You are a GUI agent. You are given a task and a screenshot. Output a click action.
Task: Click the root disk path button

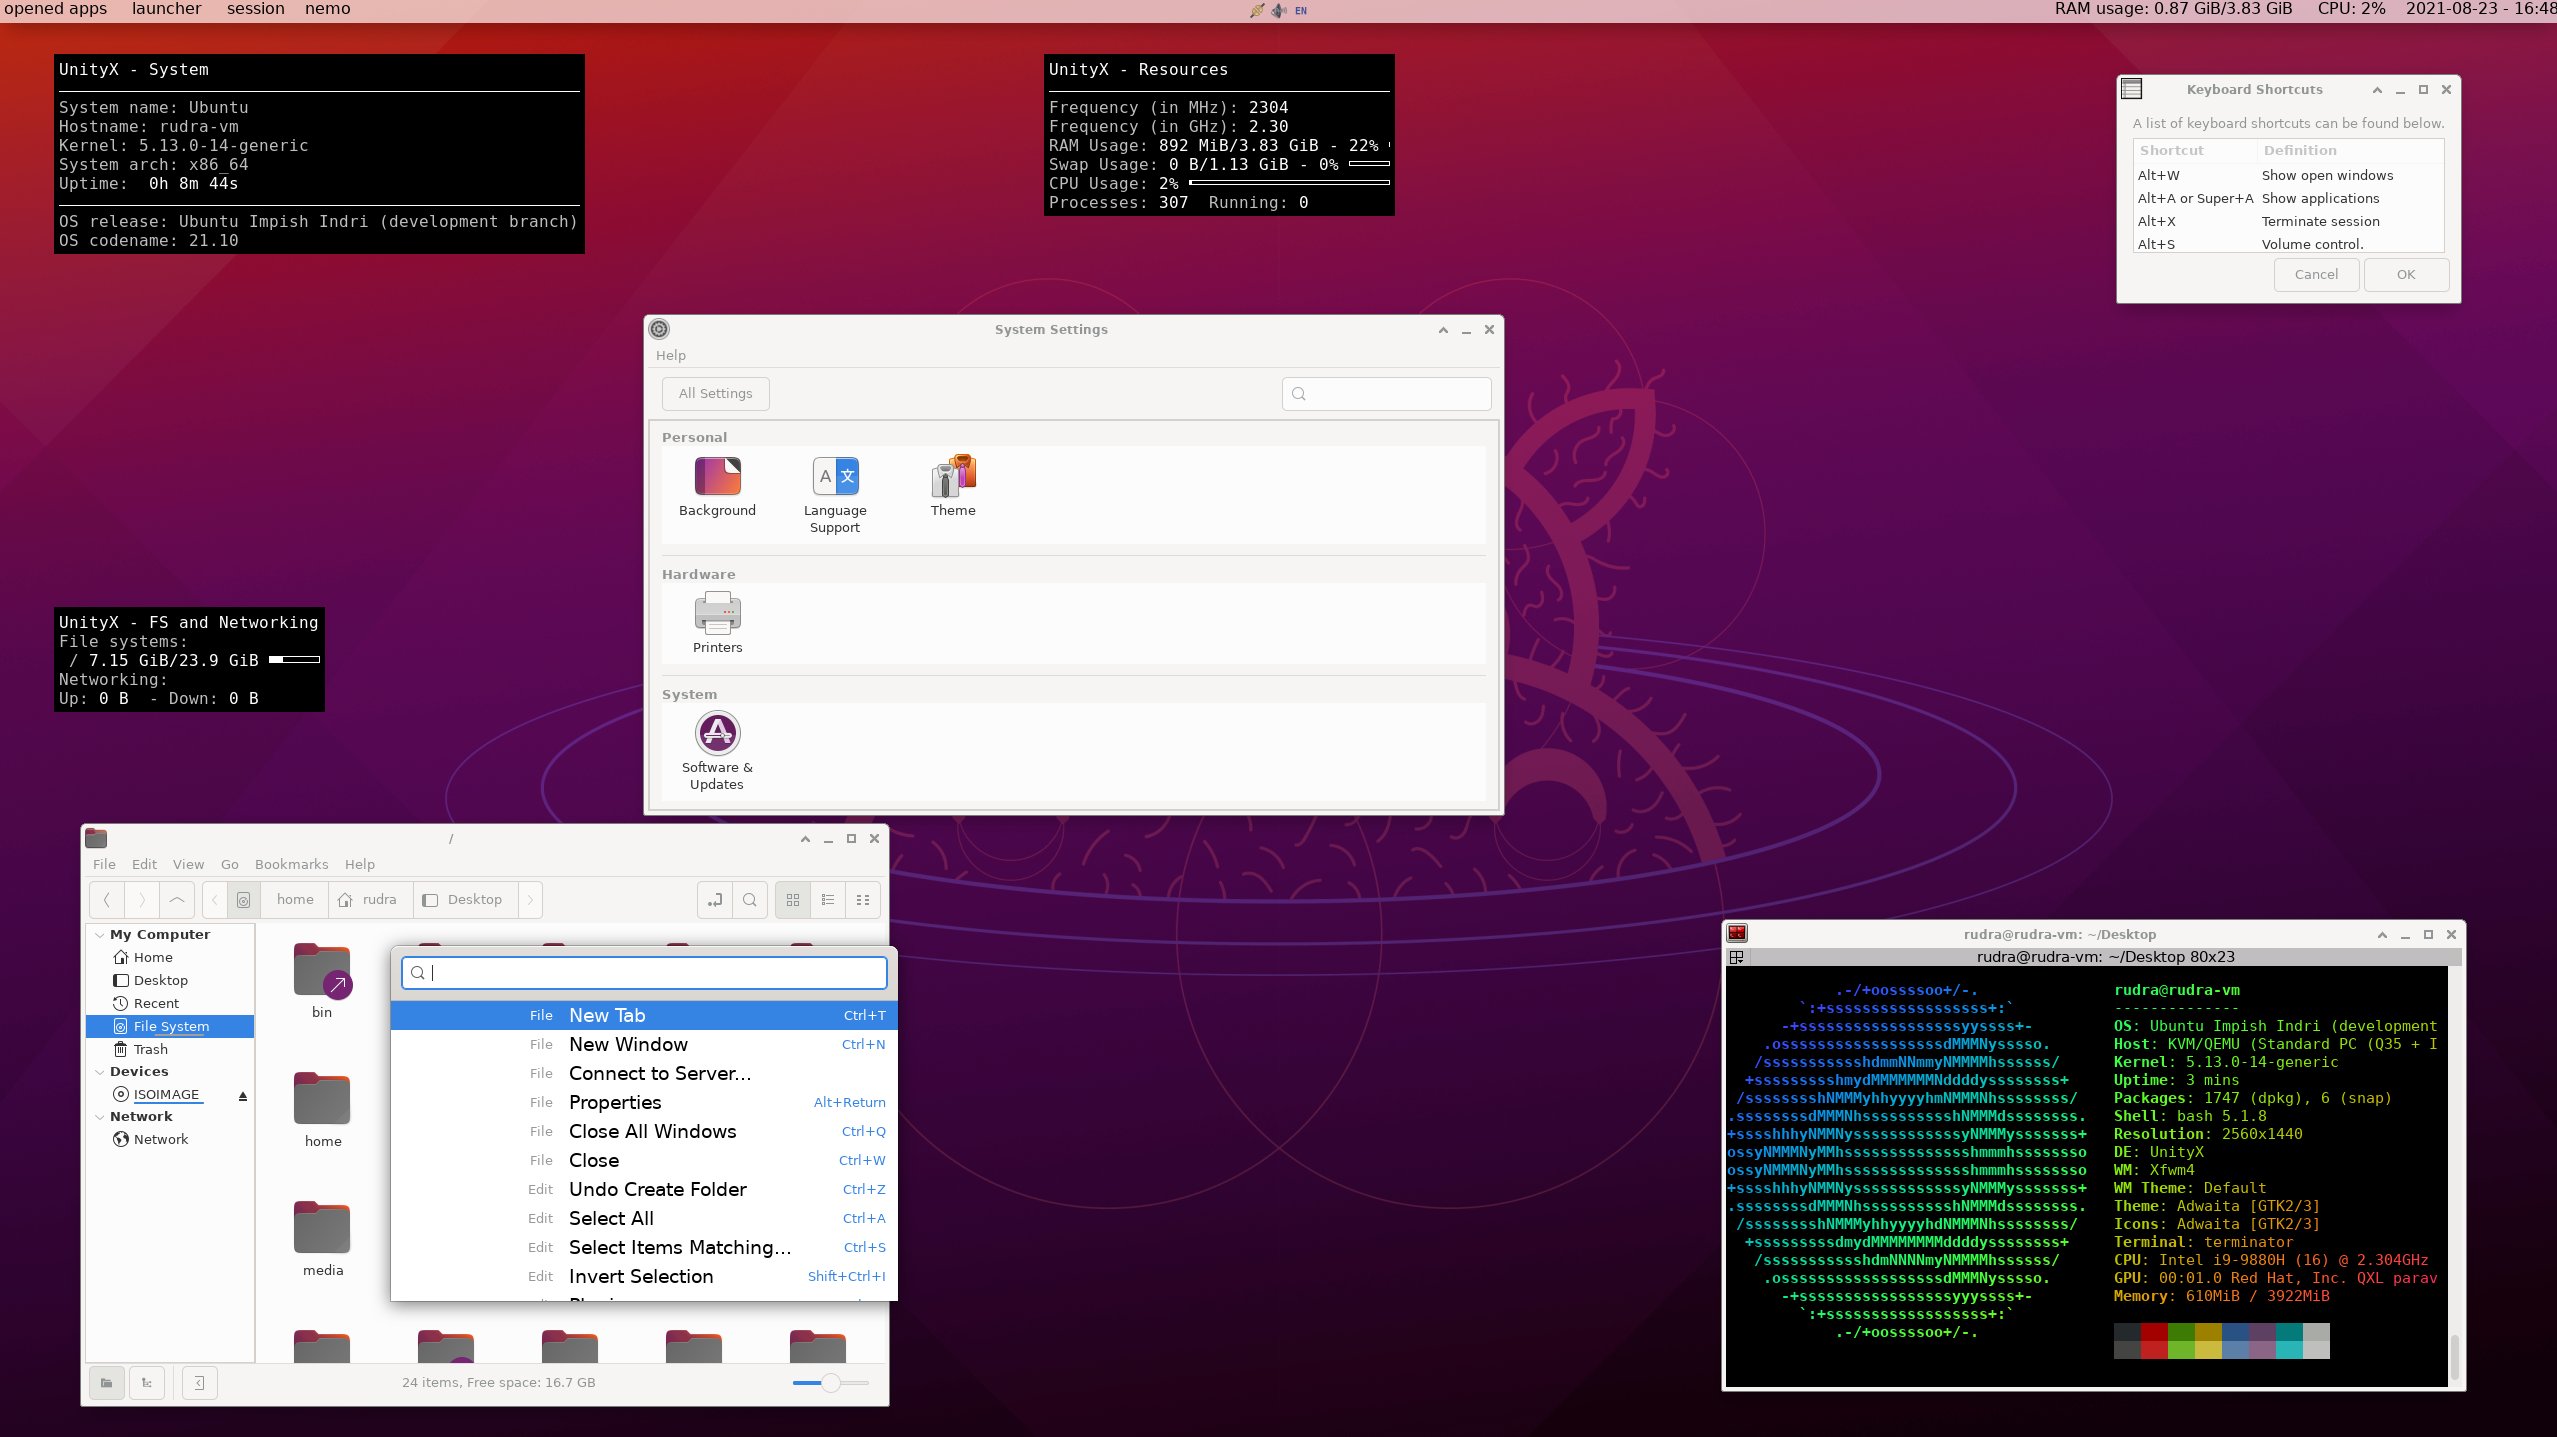243,900
